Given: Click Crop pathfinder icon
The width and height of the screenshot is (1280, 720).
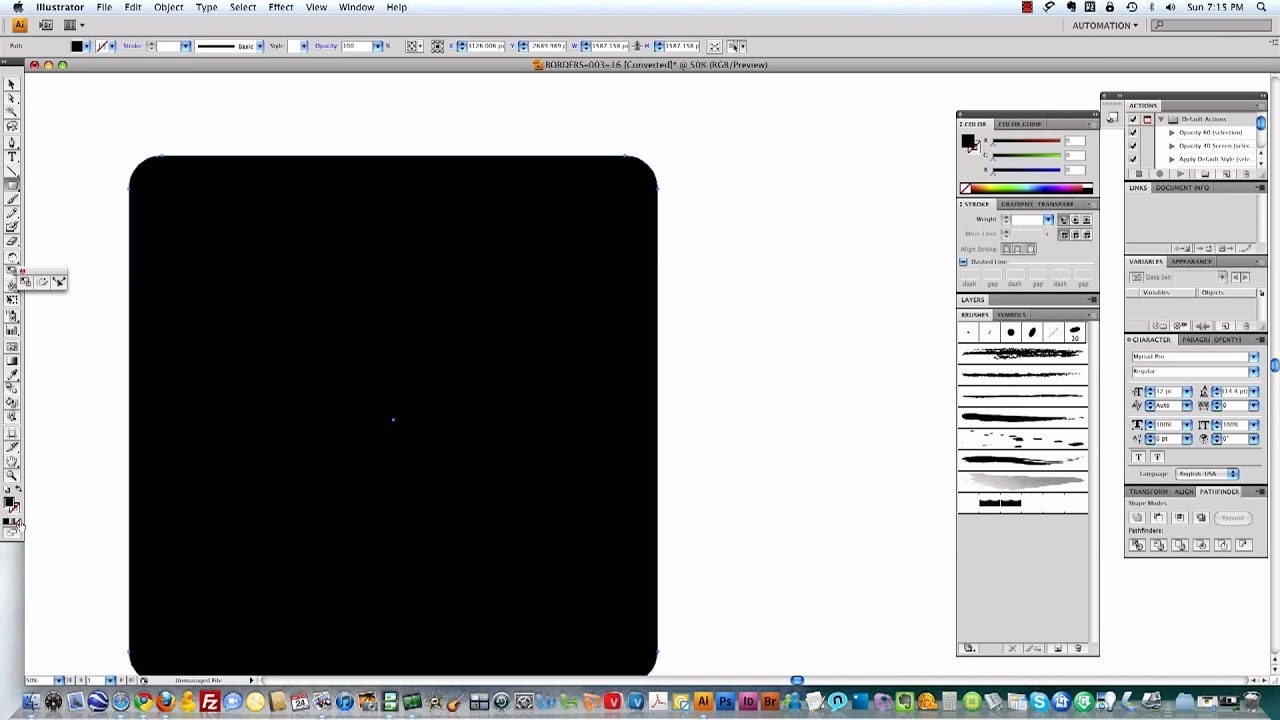Looking at the screenshot, I should [1201, 545].
